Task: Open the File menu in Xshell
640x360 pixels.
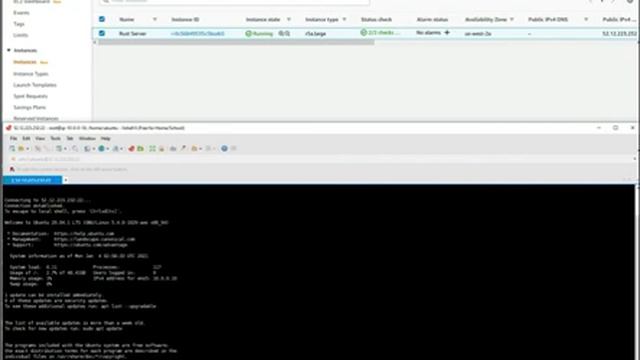Action: (x=13, y=138)
